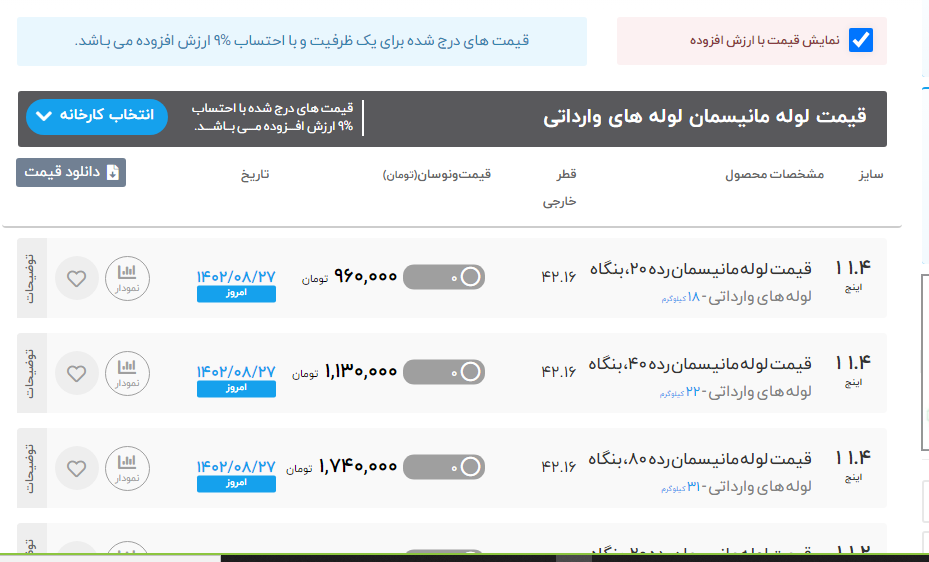
Task: Open قیمت لوله مانیسمان رده ۲۰ link
Action: tap(701, 268)
